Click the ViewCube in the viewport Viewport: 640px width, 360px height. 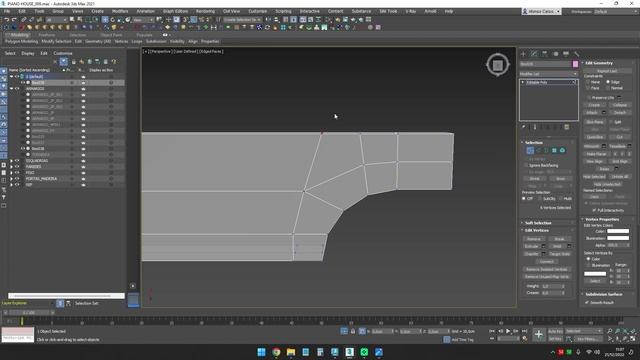[x=498, y=65]
